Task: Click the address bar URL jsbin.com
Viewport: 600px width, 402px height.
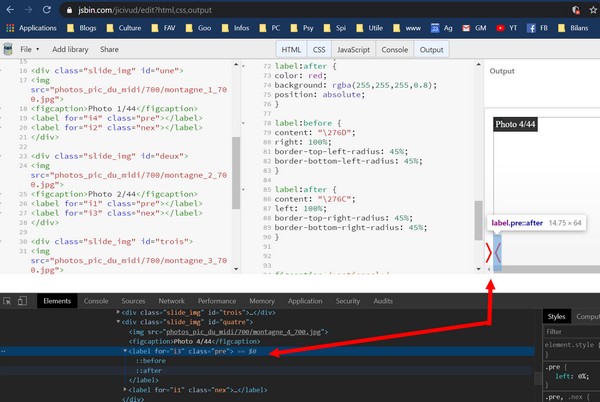Action: 145,10
